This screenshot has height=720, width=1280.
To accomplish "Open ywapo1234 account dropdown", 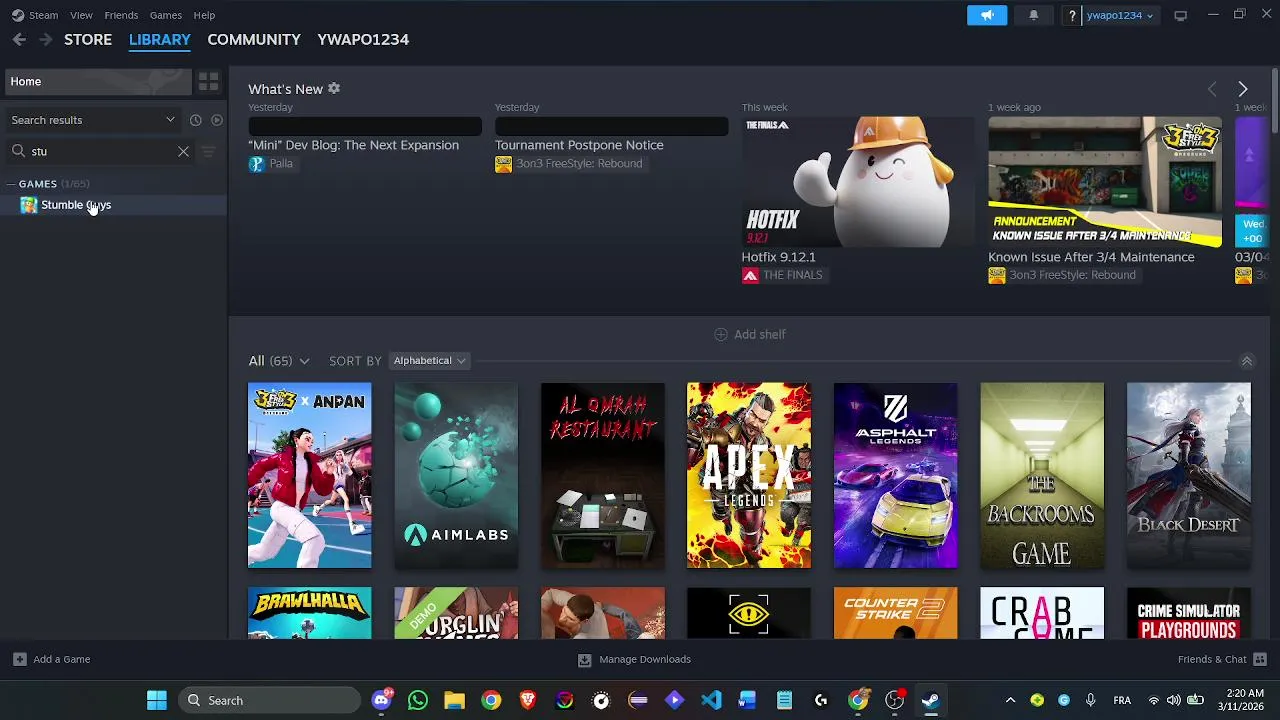I will tap(1119, 15).
